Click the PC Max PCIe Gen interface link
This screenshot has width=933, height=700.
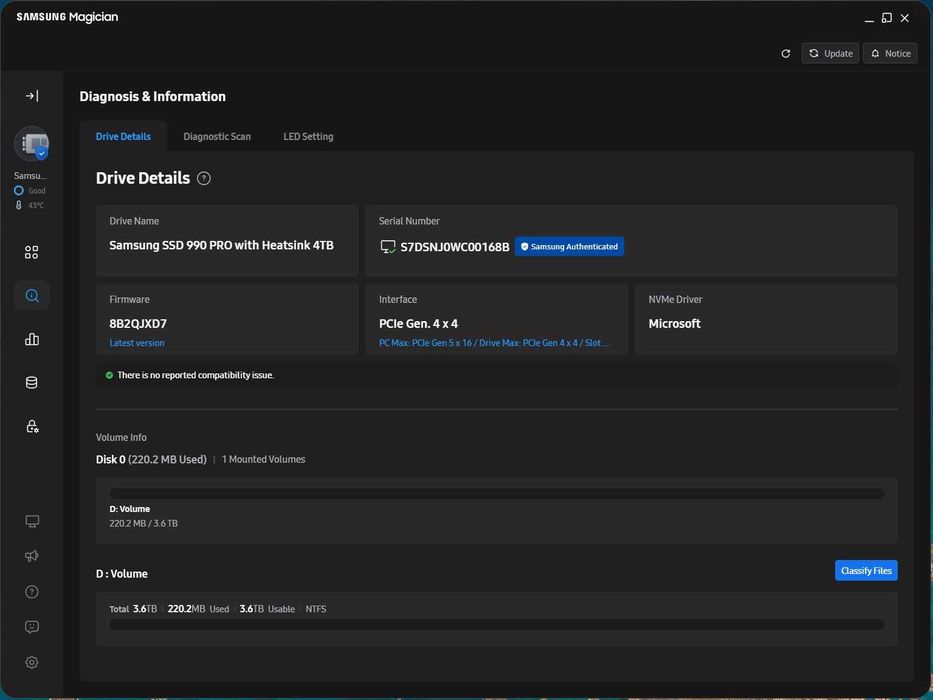click(x=494, y=343)
